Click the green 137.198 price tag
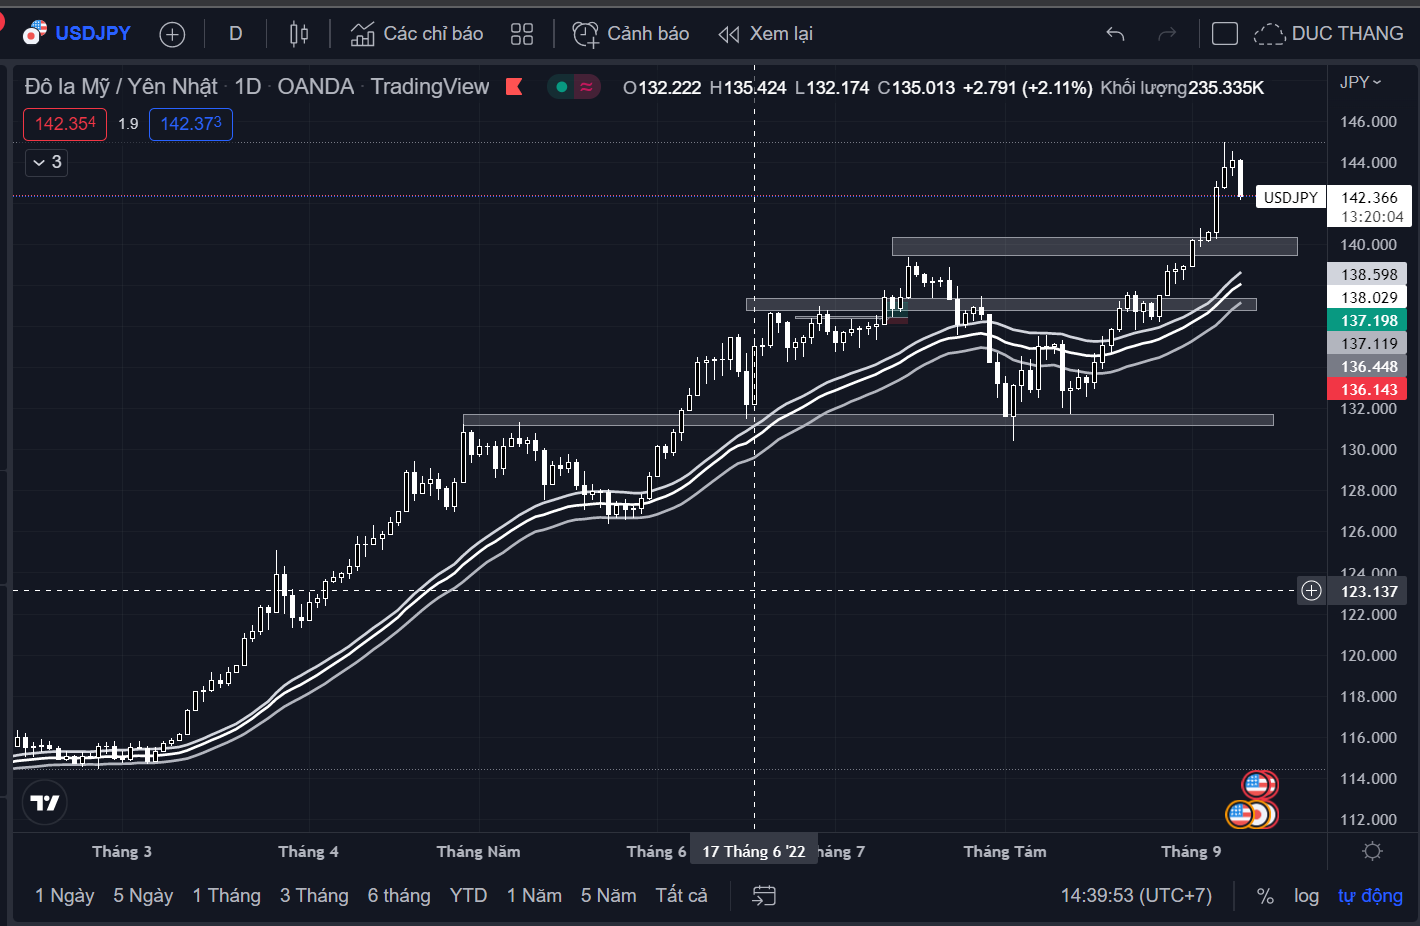 (1367, 320)
